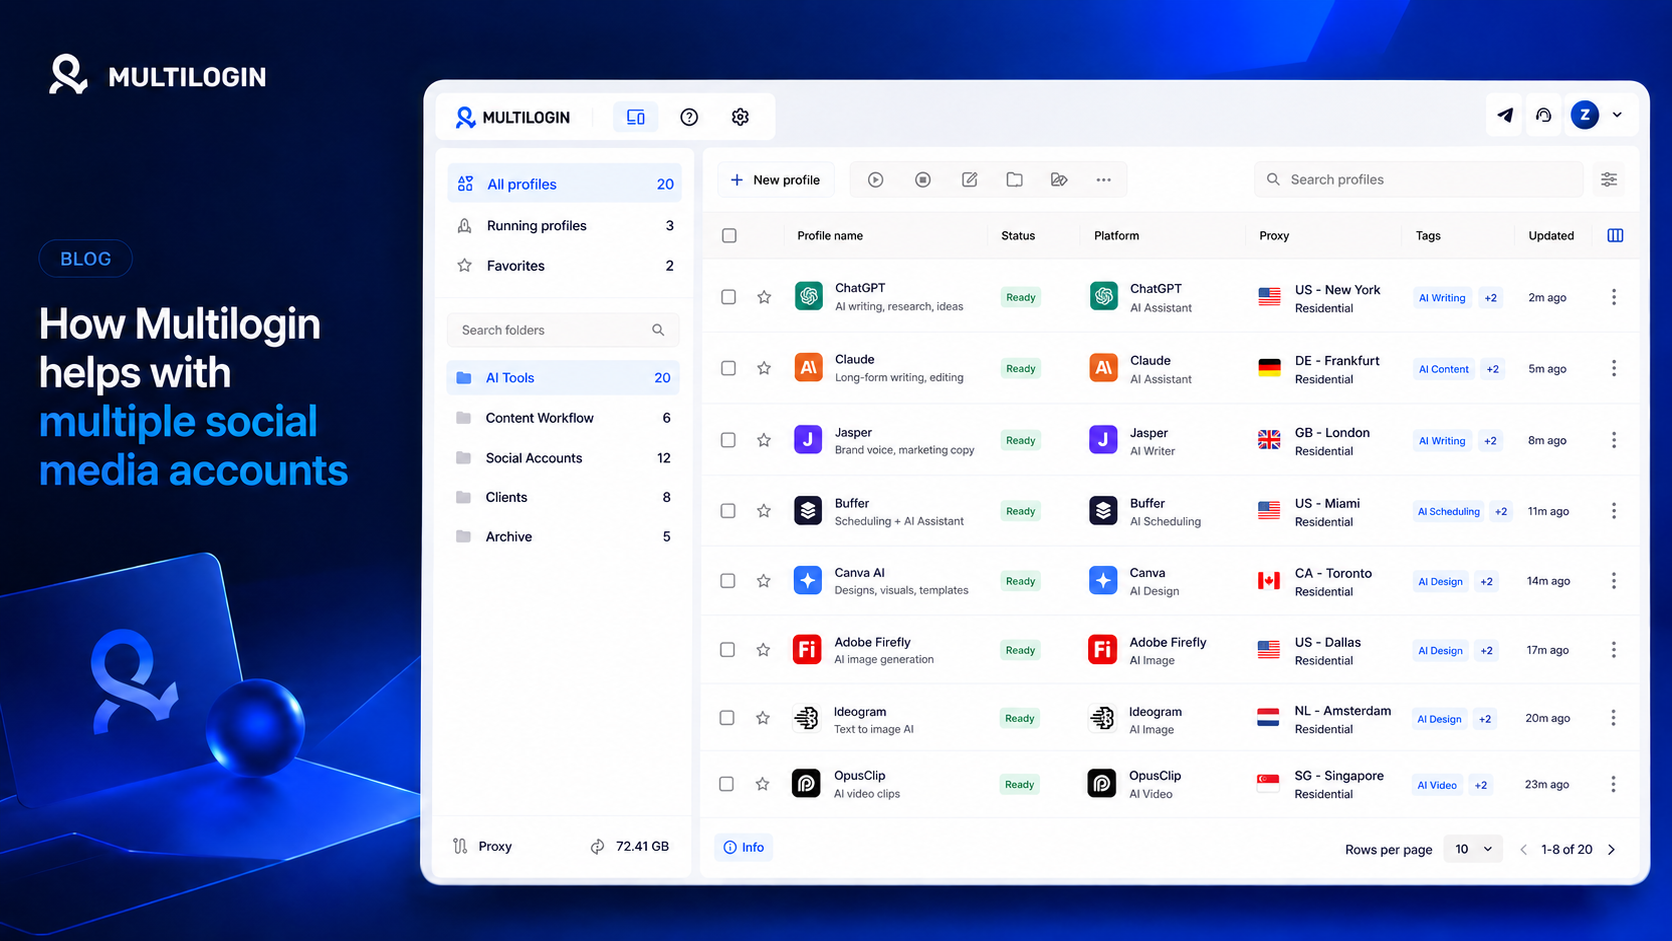This screenshot has height=941, width=1672.
Task: Open the Ideogram row three-dot menu
Action: (x=1614, y=718)
